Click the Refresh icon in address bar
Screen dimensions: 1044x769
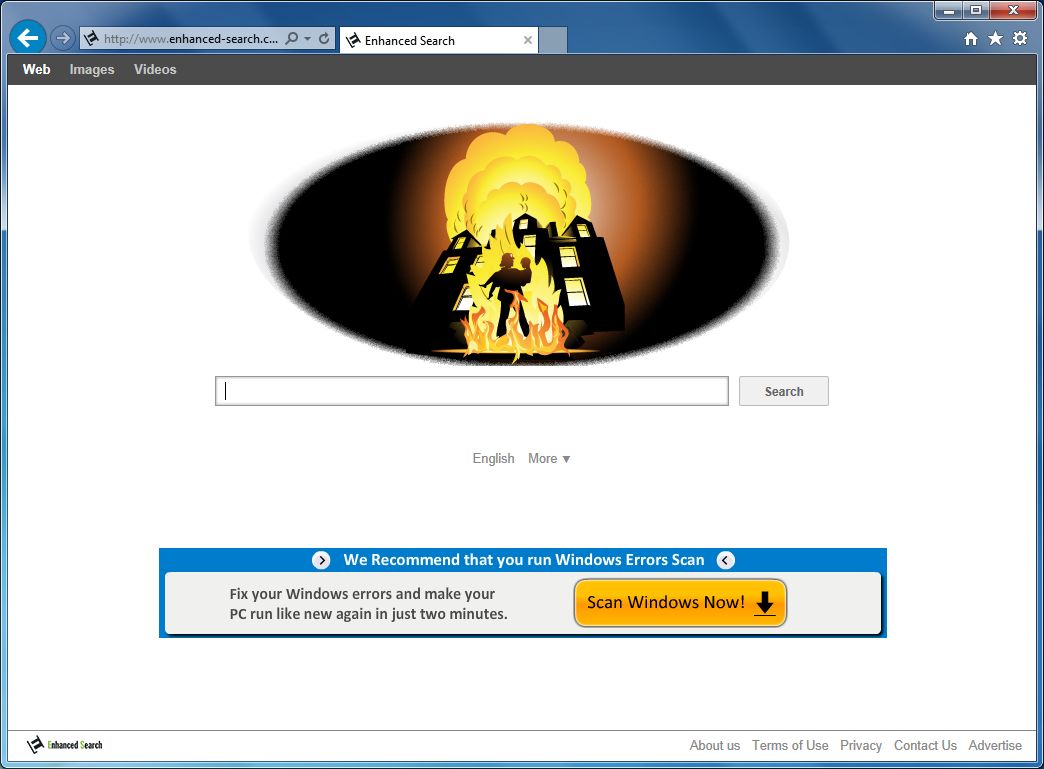pos(324,39)
